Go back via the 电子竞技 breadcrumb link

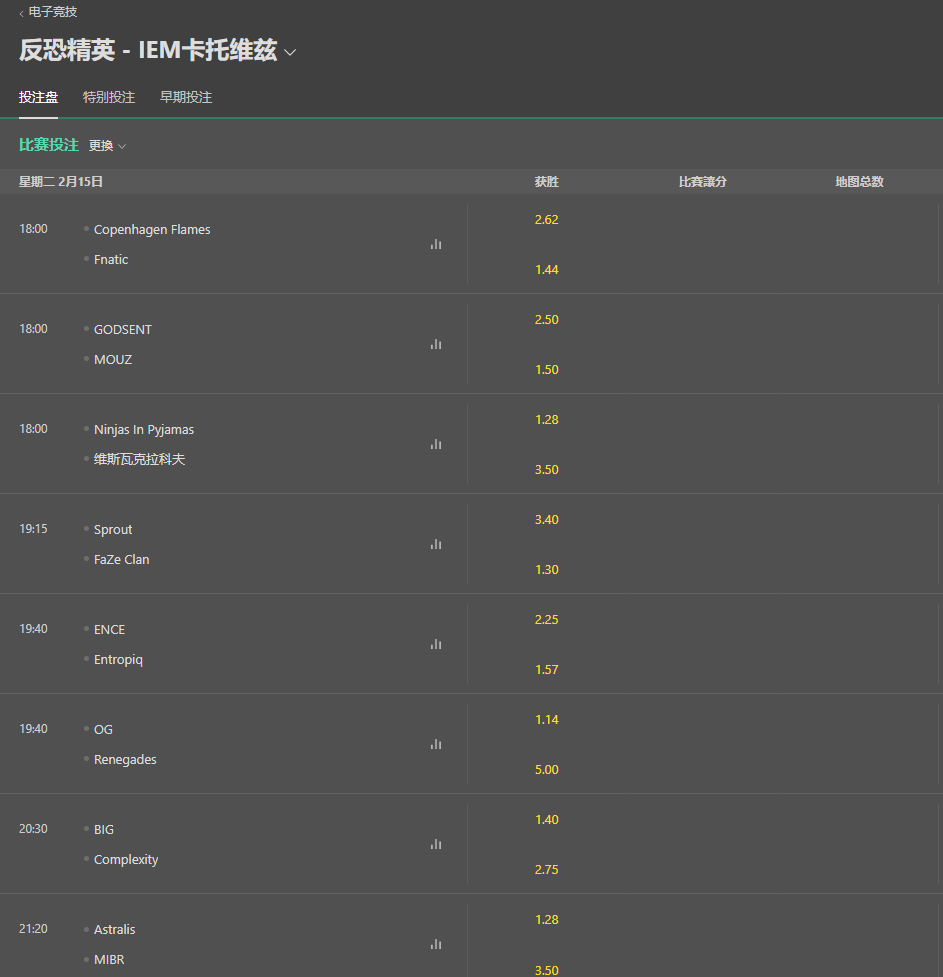[46, 13]
